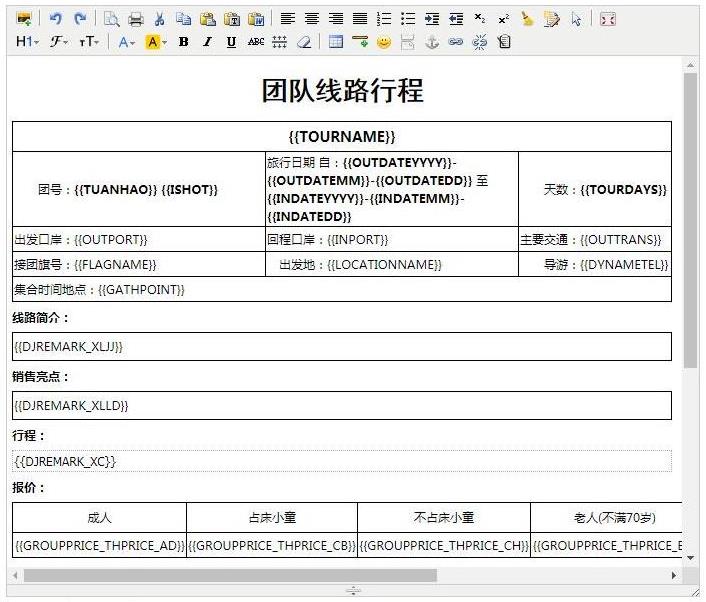Click the editor resize grip handle
The height and width of the screenshot is (602, 706).
point(696,592)
